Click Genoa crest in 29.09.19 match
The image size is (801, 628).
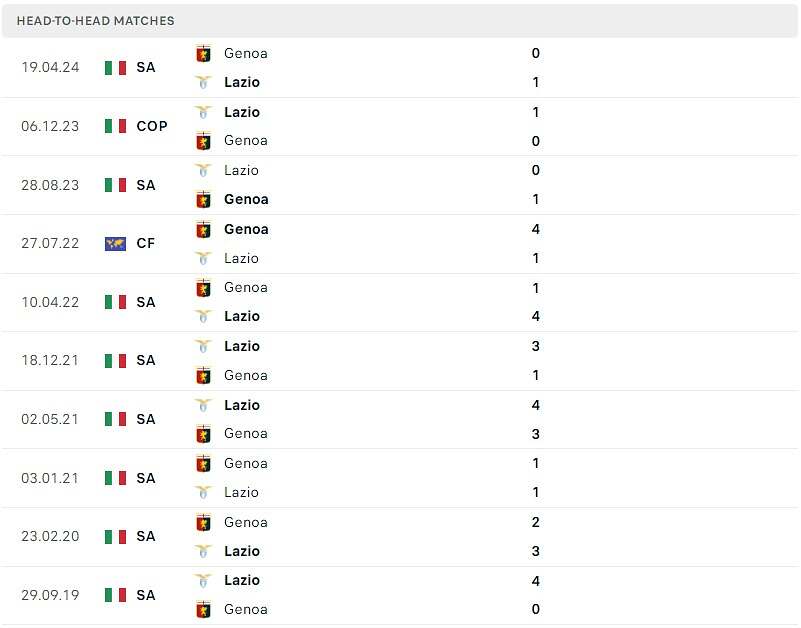203,610
